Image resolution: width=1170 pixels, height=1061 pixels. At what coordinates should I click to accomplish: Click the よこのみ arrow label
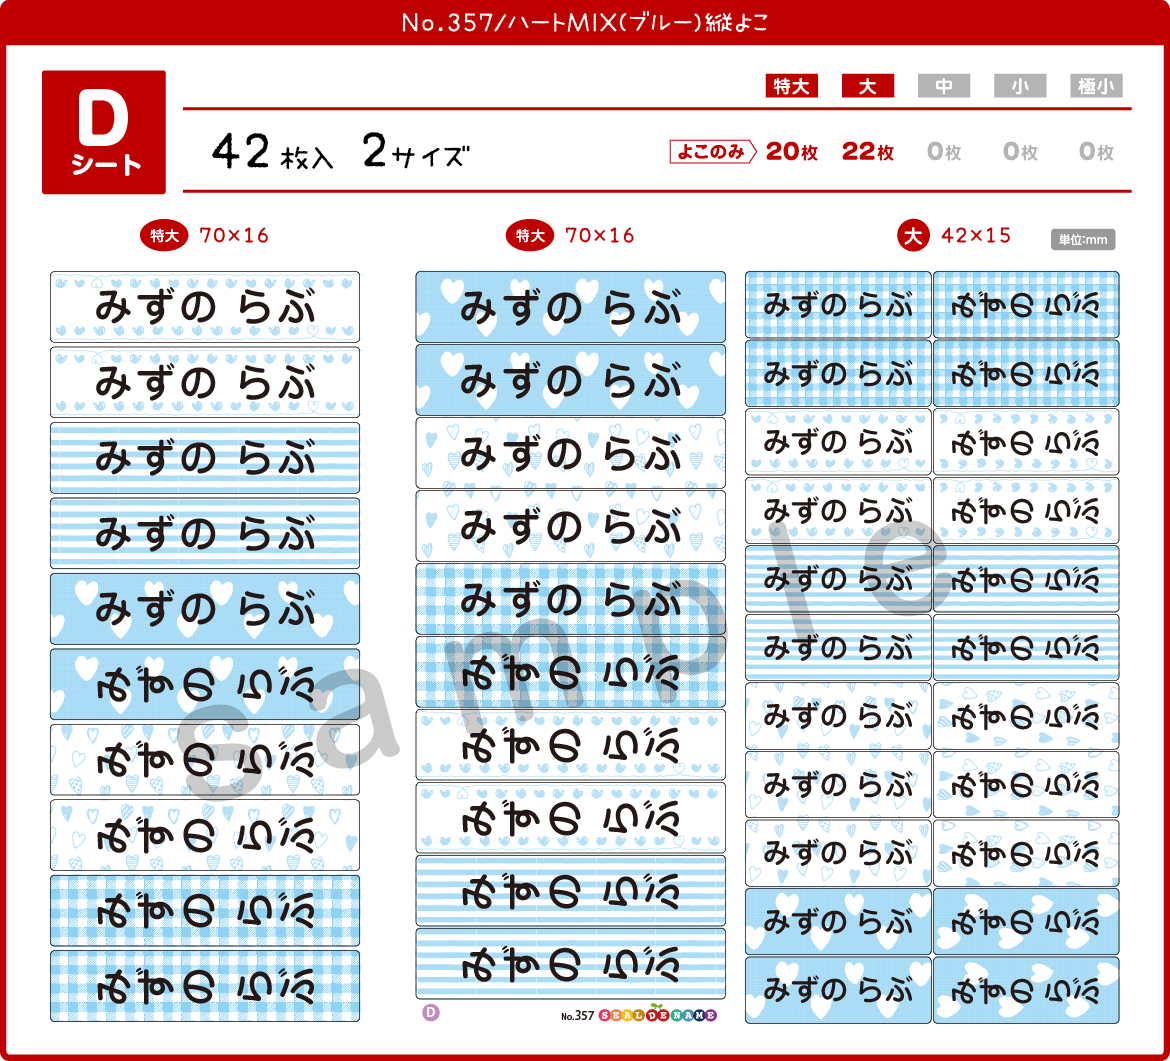[x=713, y=151]
